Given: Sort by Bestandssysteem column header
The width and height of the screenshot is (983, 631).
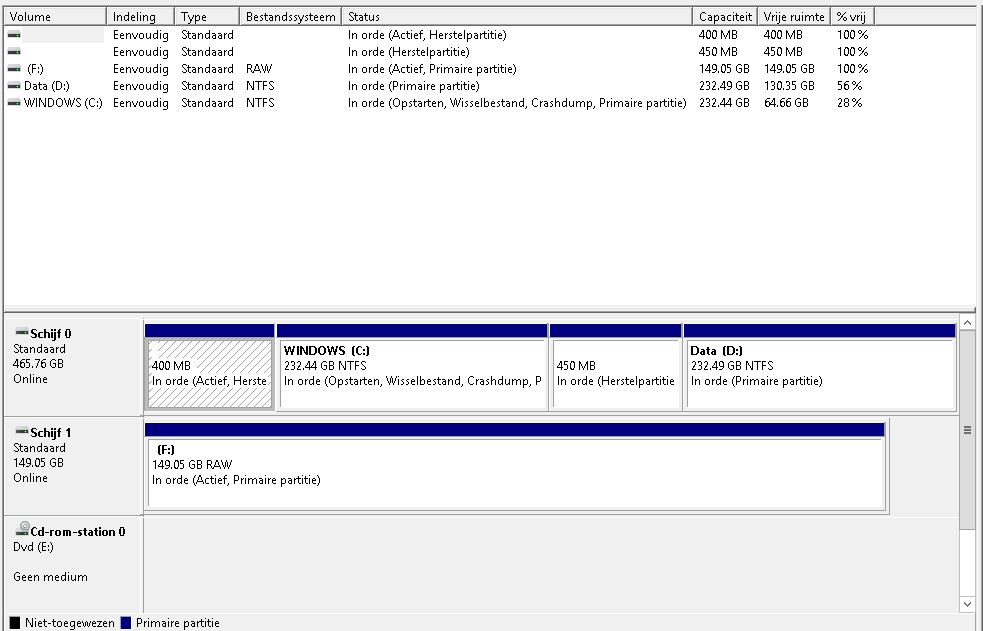Looking at the screenshot, I should [290, 16].
